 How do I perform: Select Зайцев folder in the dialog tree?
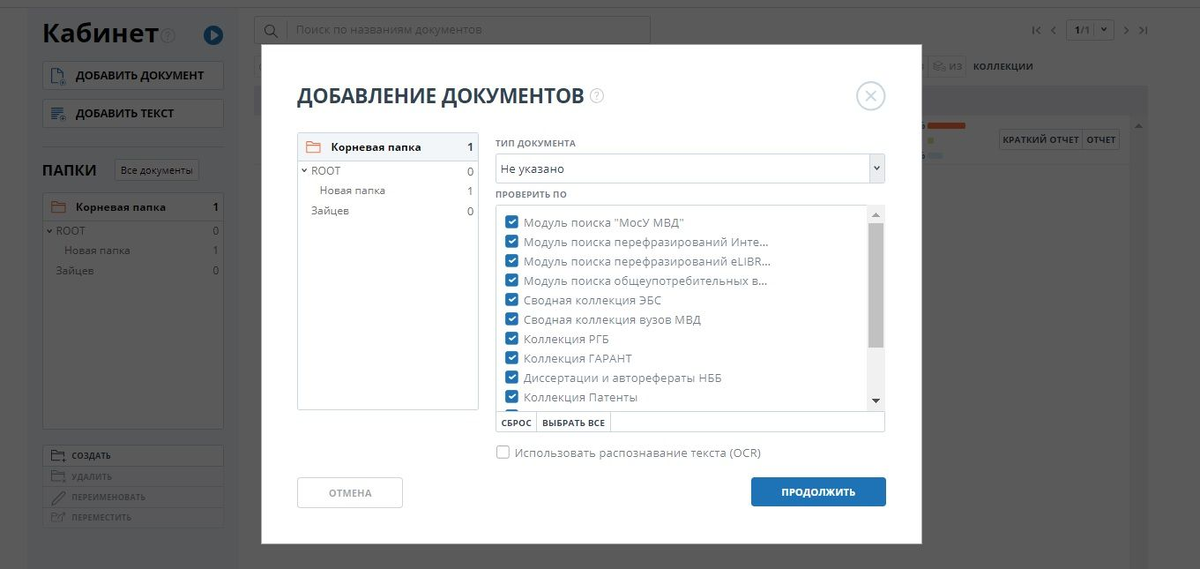330,211
